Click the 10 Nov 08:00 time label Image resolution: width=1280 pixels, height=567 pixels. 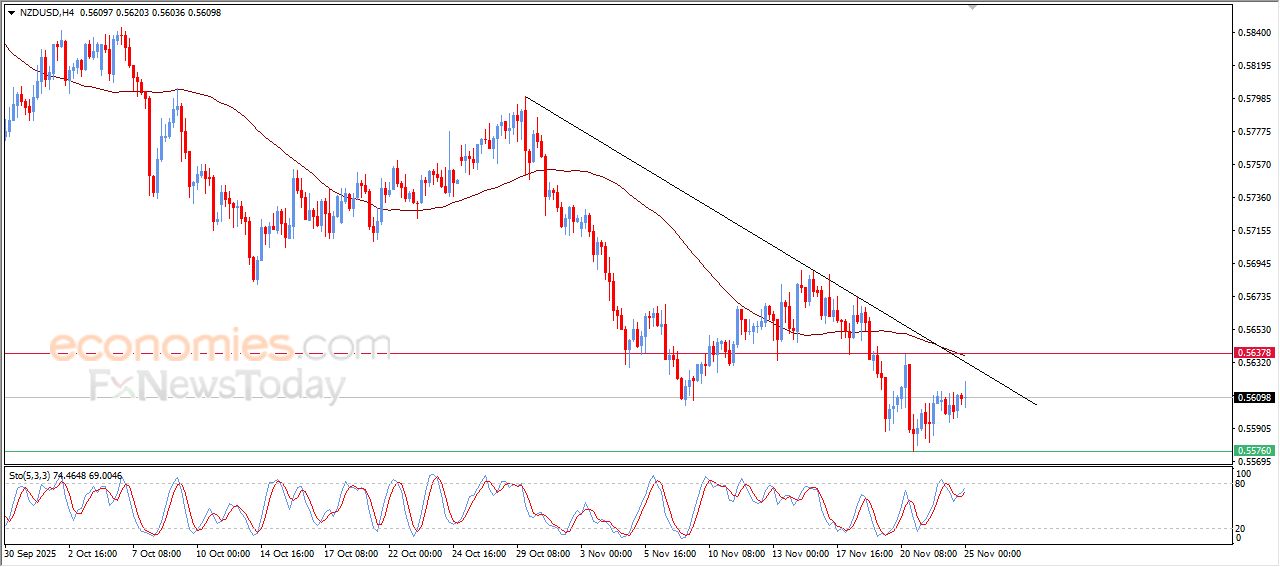(x=736, y=552)
